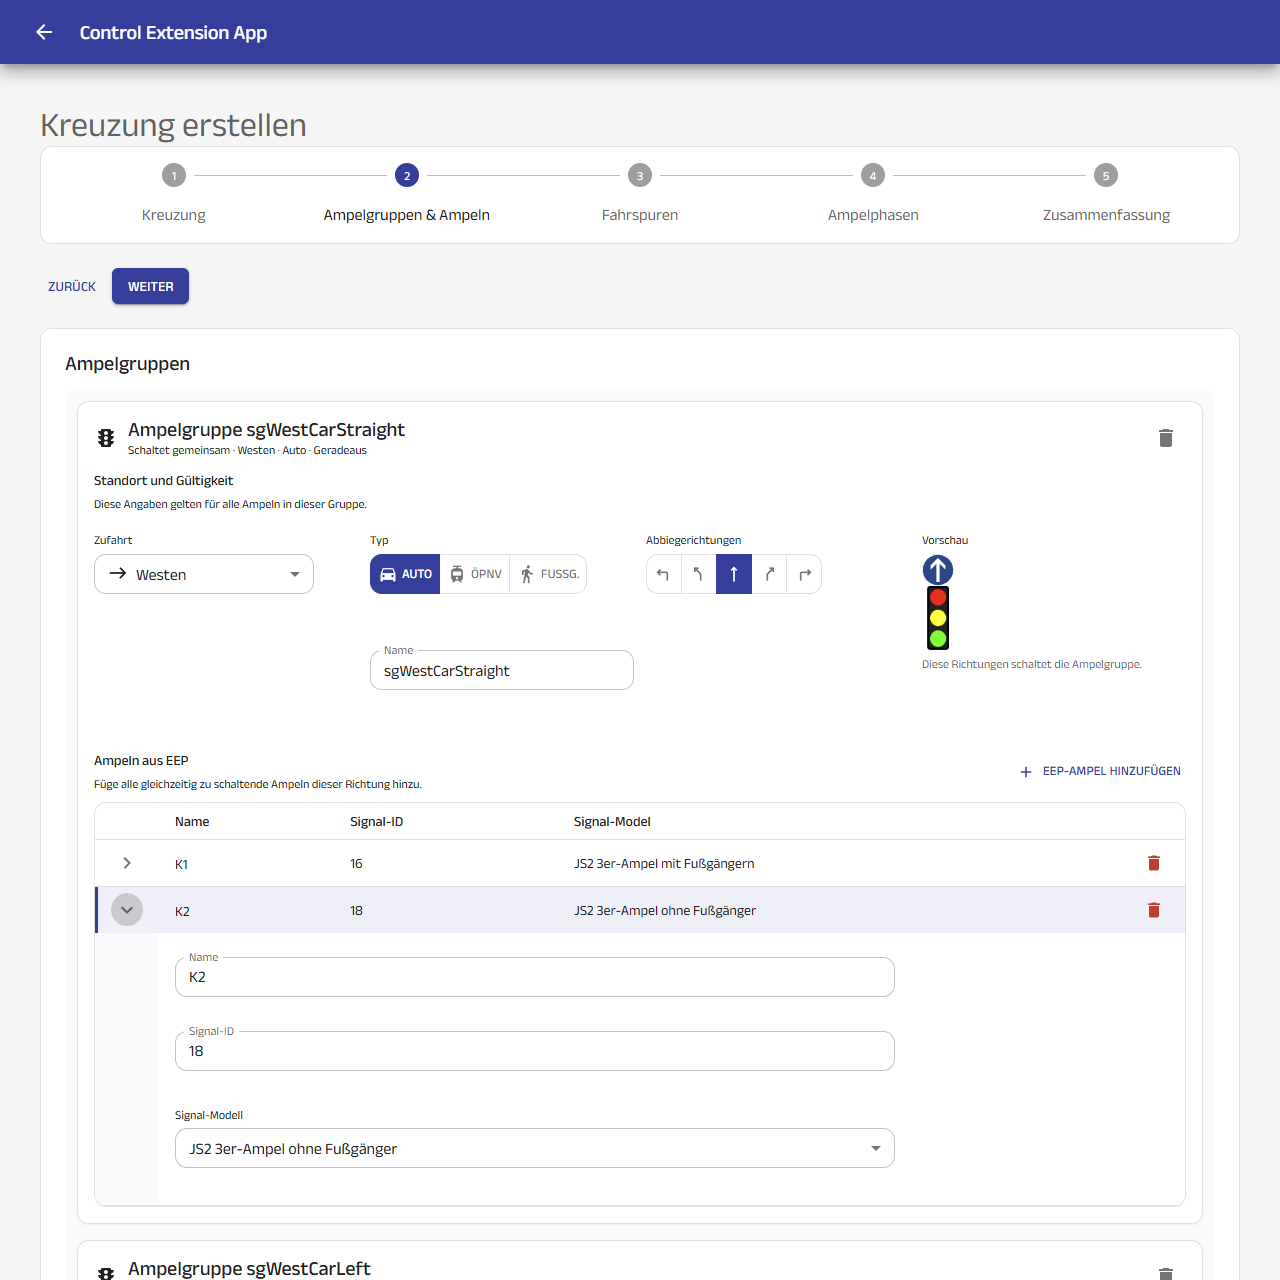Switch type to ÖPNV

coord(475,574)
